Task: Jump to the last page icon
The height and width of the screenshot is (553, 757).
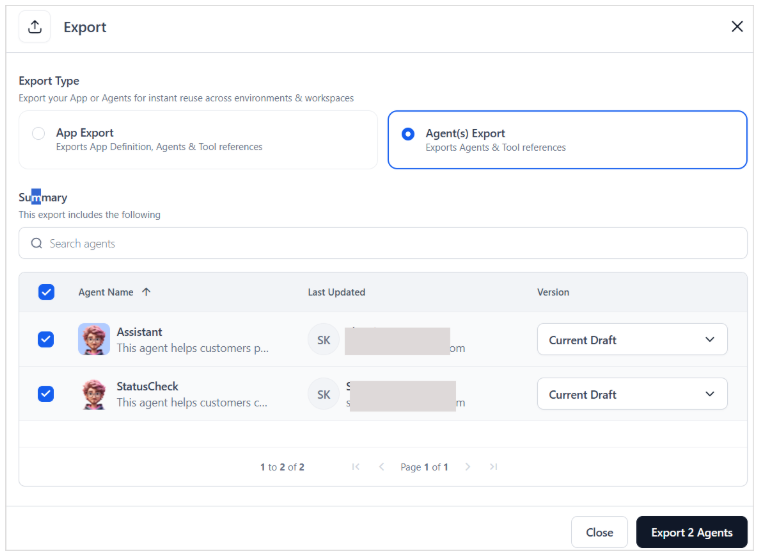Action: 493,467
